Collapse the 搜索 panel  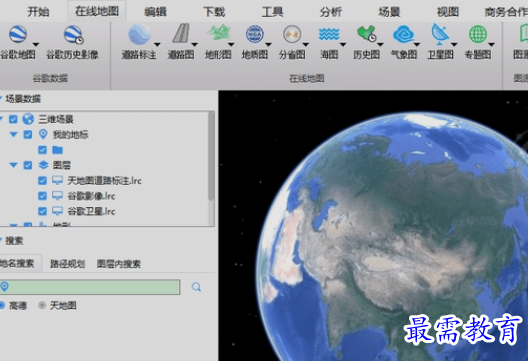click(1, 240)
